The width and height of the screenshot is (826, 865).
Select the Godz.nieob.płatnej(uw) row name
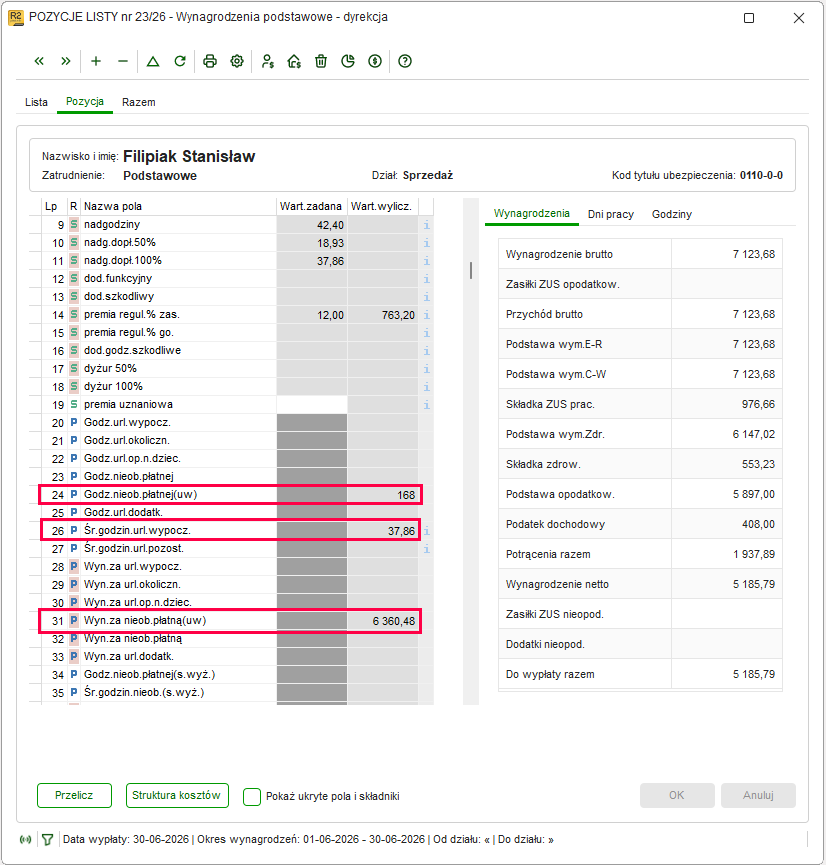[140, 494]
